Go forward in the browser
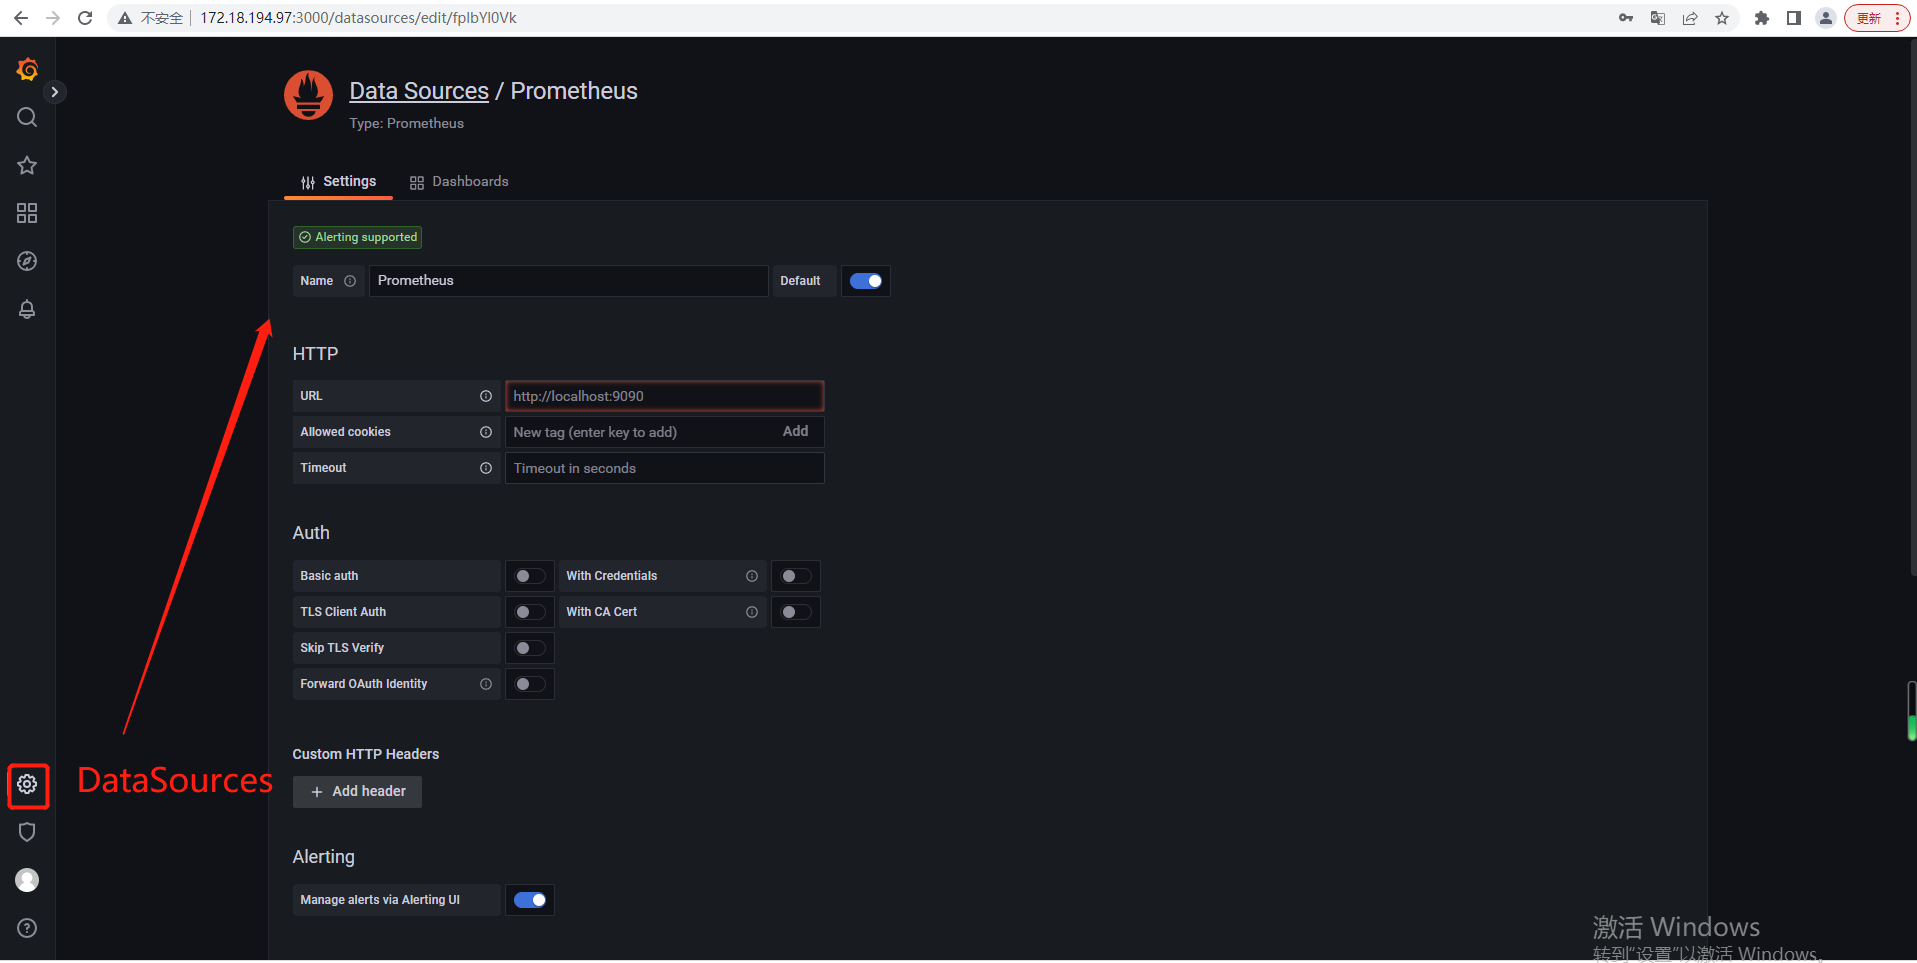 pyautogui.click(x=53, y=18)
